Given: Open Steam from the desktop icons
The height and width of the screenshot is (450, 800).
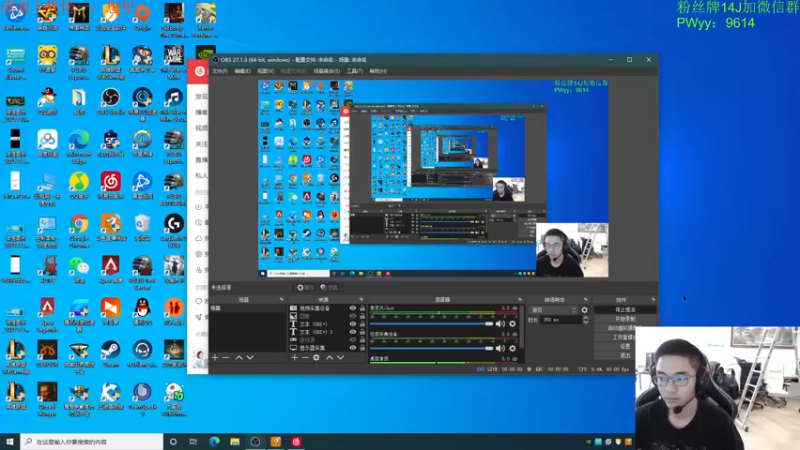Looking at the screenshot, I should (110, 349).
